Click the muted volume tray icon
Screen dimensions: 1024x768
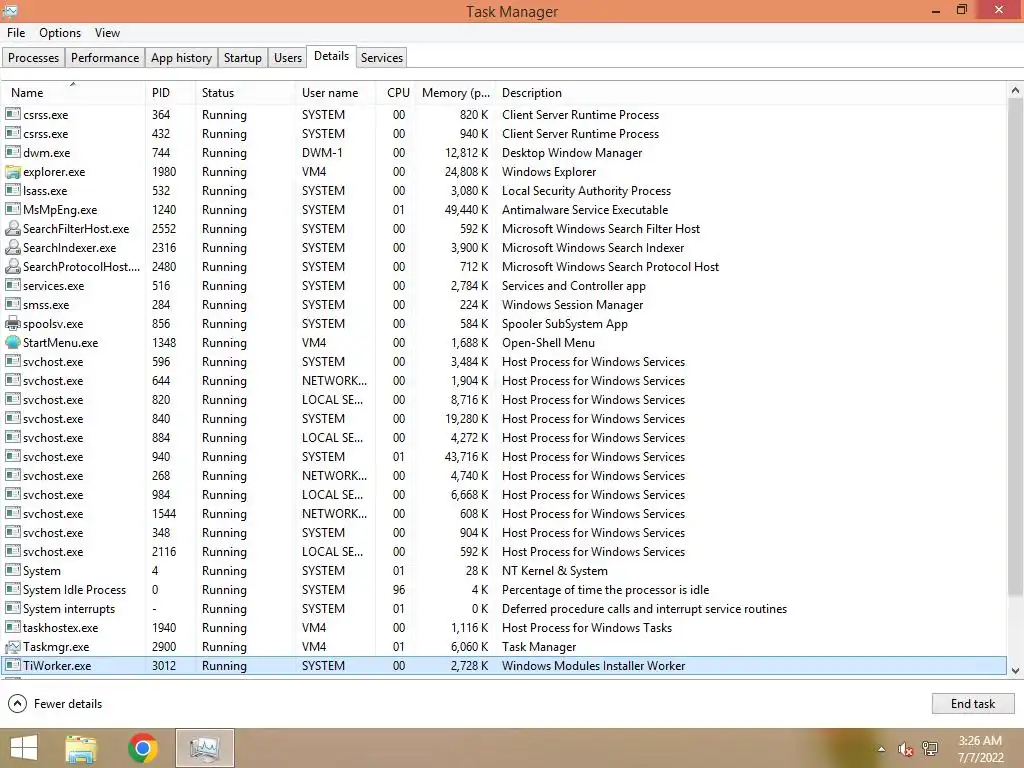pyautogui.click(x=905, y=749)
